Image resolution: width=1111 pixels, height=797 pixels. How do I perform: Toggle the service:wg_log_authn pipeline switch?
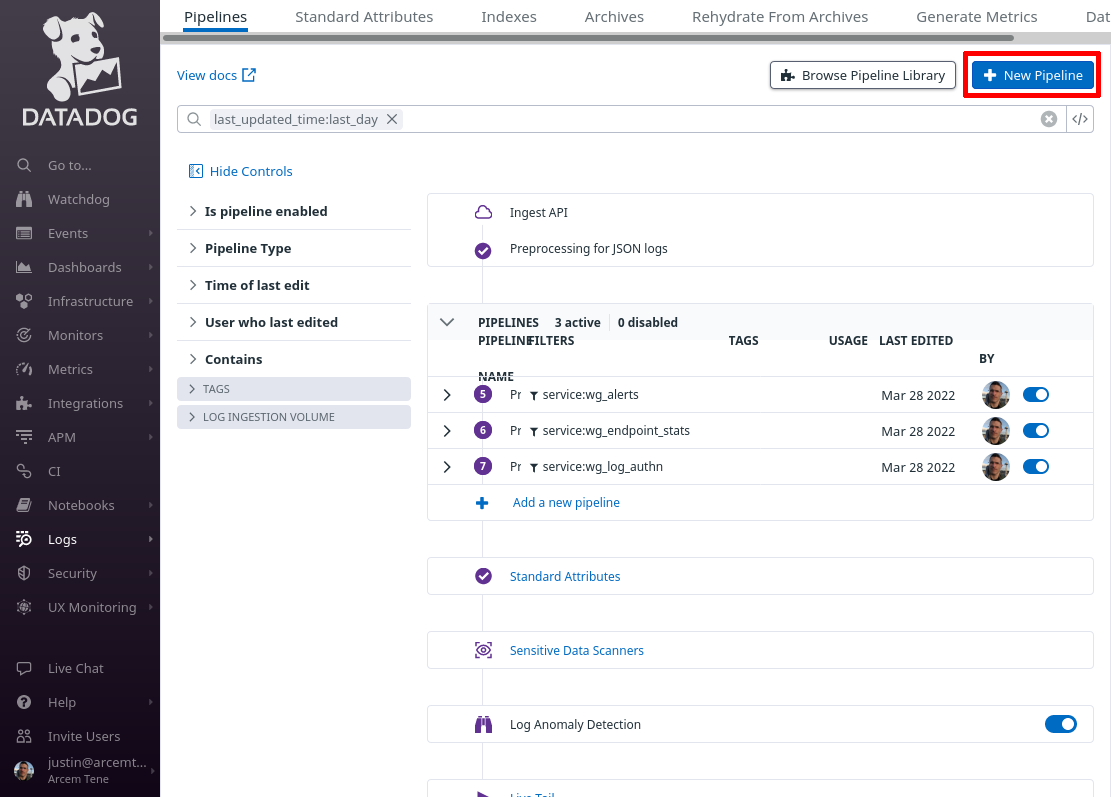[x=1036, y=466]
